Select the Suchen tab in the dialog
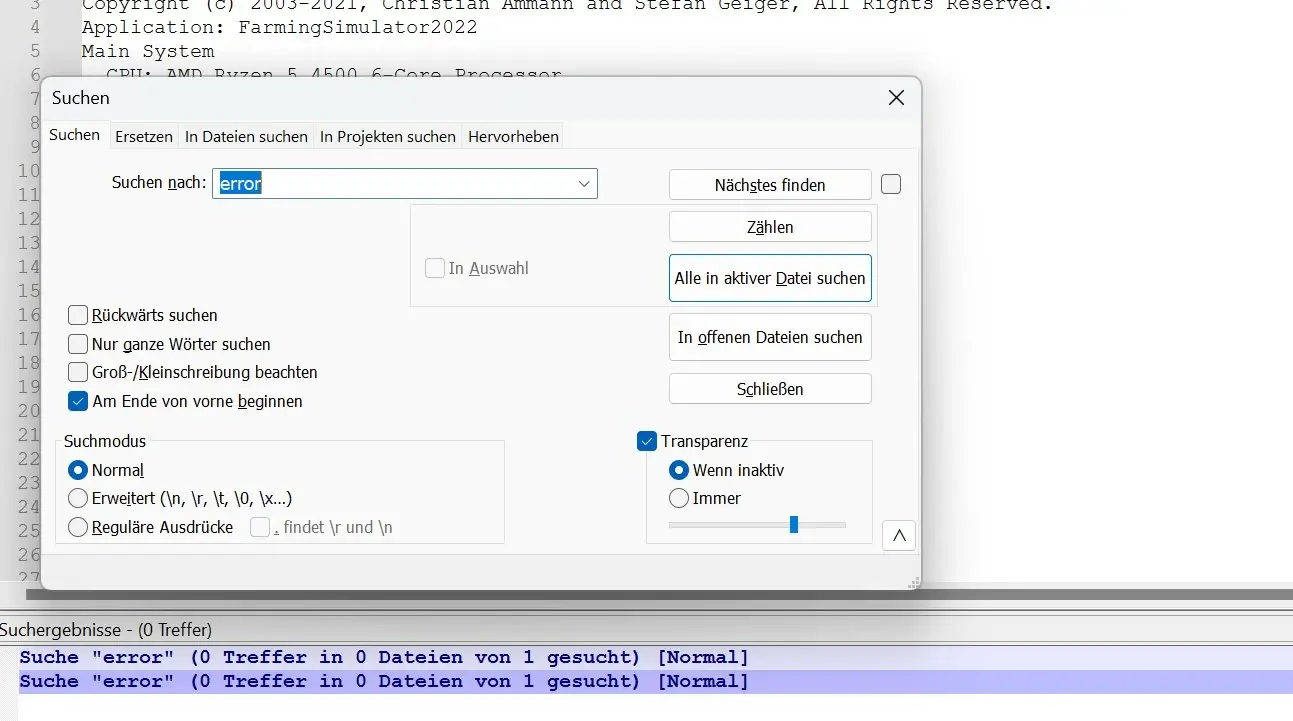This screenshot has height=721, width=1293. [75, 135]
